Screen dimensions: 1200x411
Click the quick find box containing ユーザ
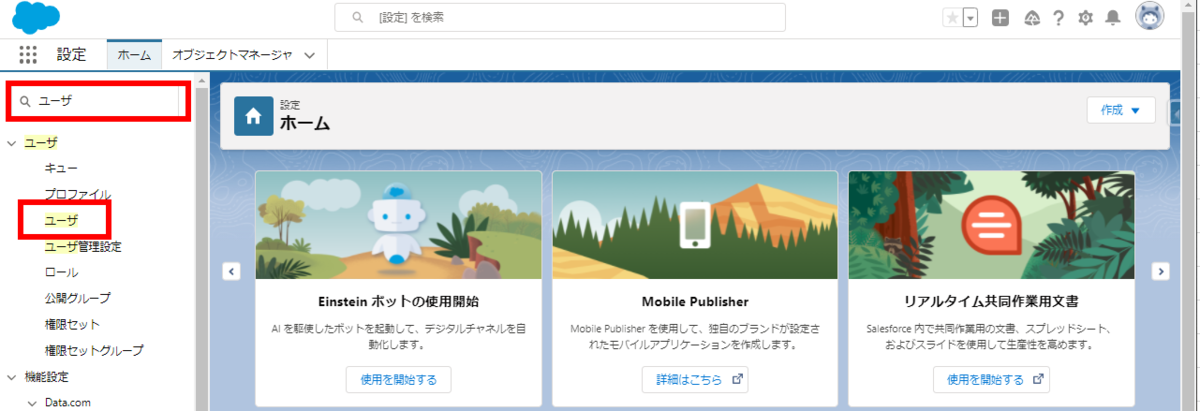click(96, 101)
